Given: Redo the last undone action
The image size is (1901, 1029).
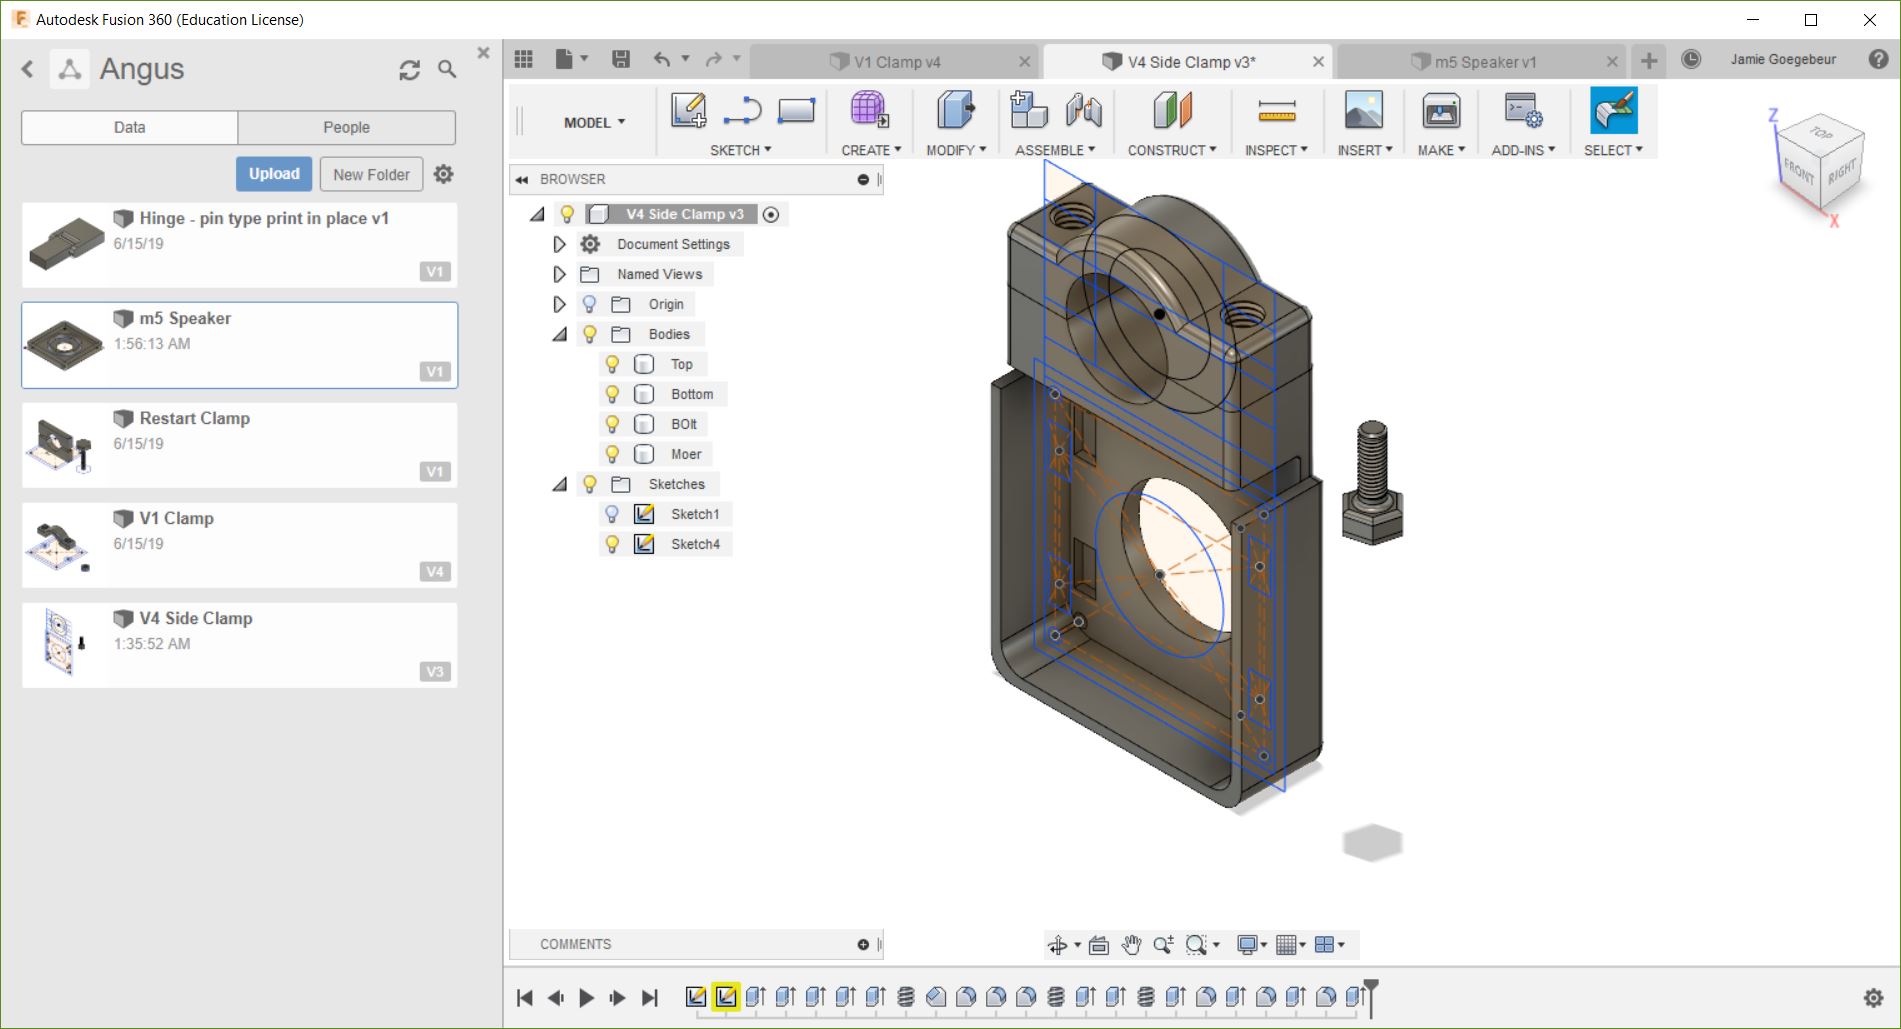Looking at the screenshot, I should click(713, 59).
